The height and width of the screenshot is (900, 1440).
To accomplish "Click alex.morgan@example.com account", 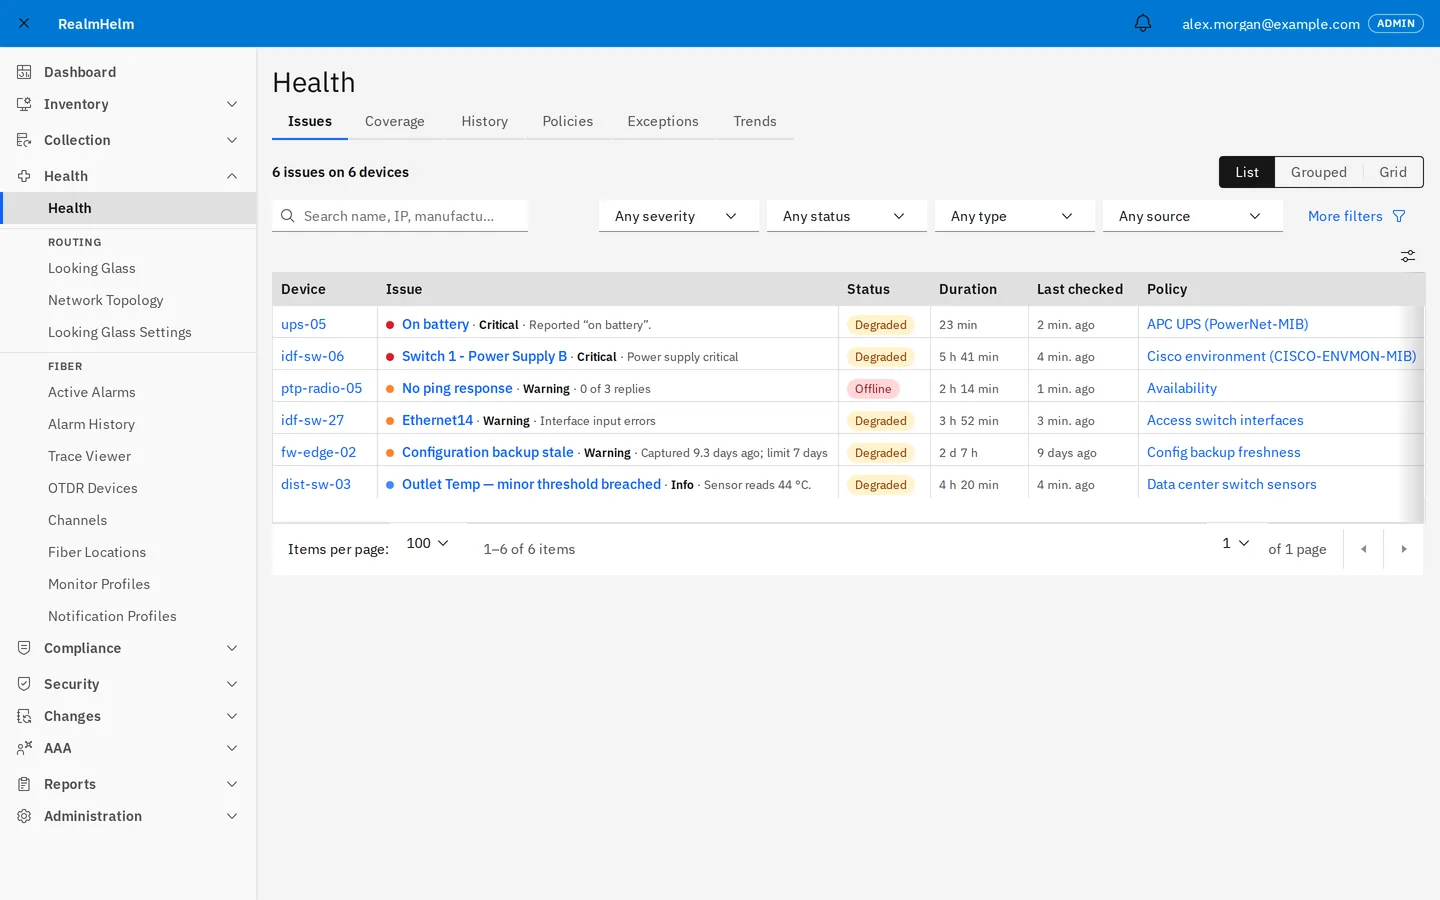I will [1270, 24].
